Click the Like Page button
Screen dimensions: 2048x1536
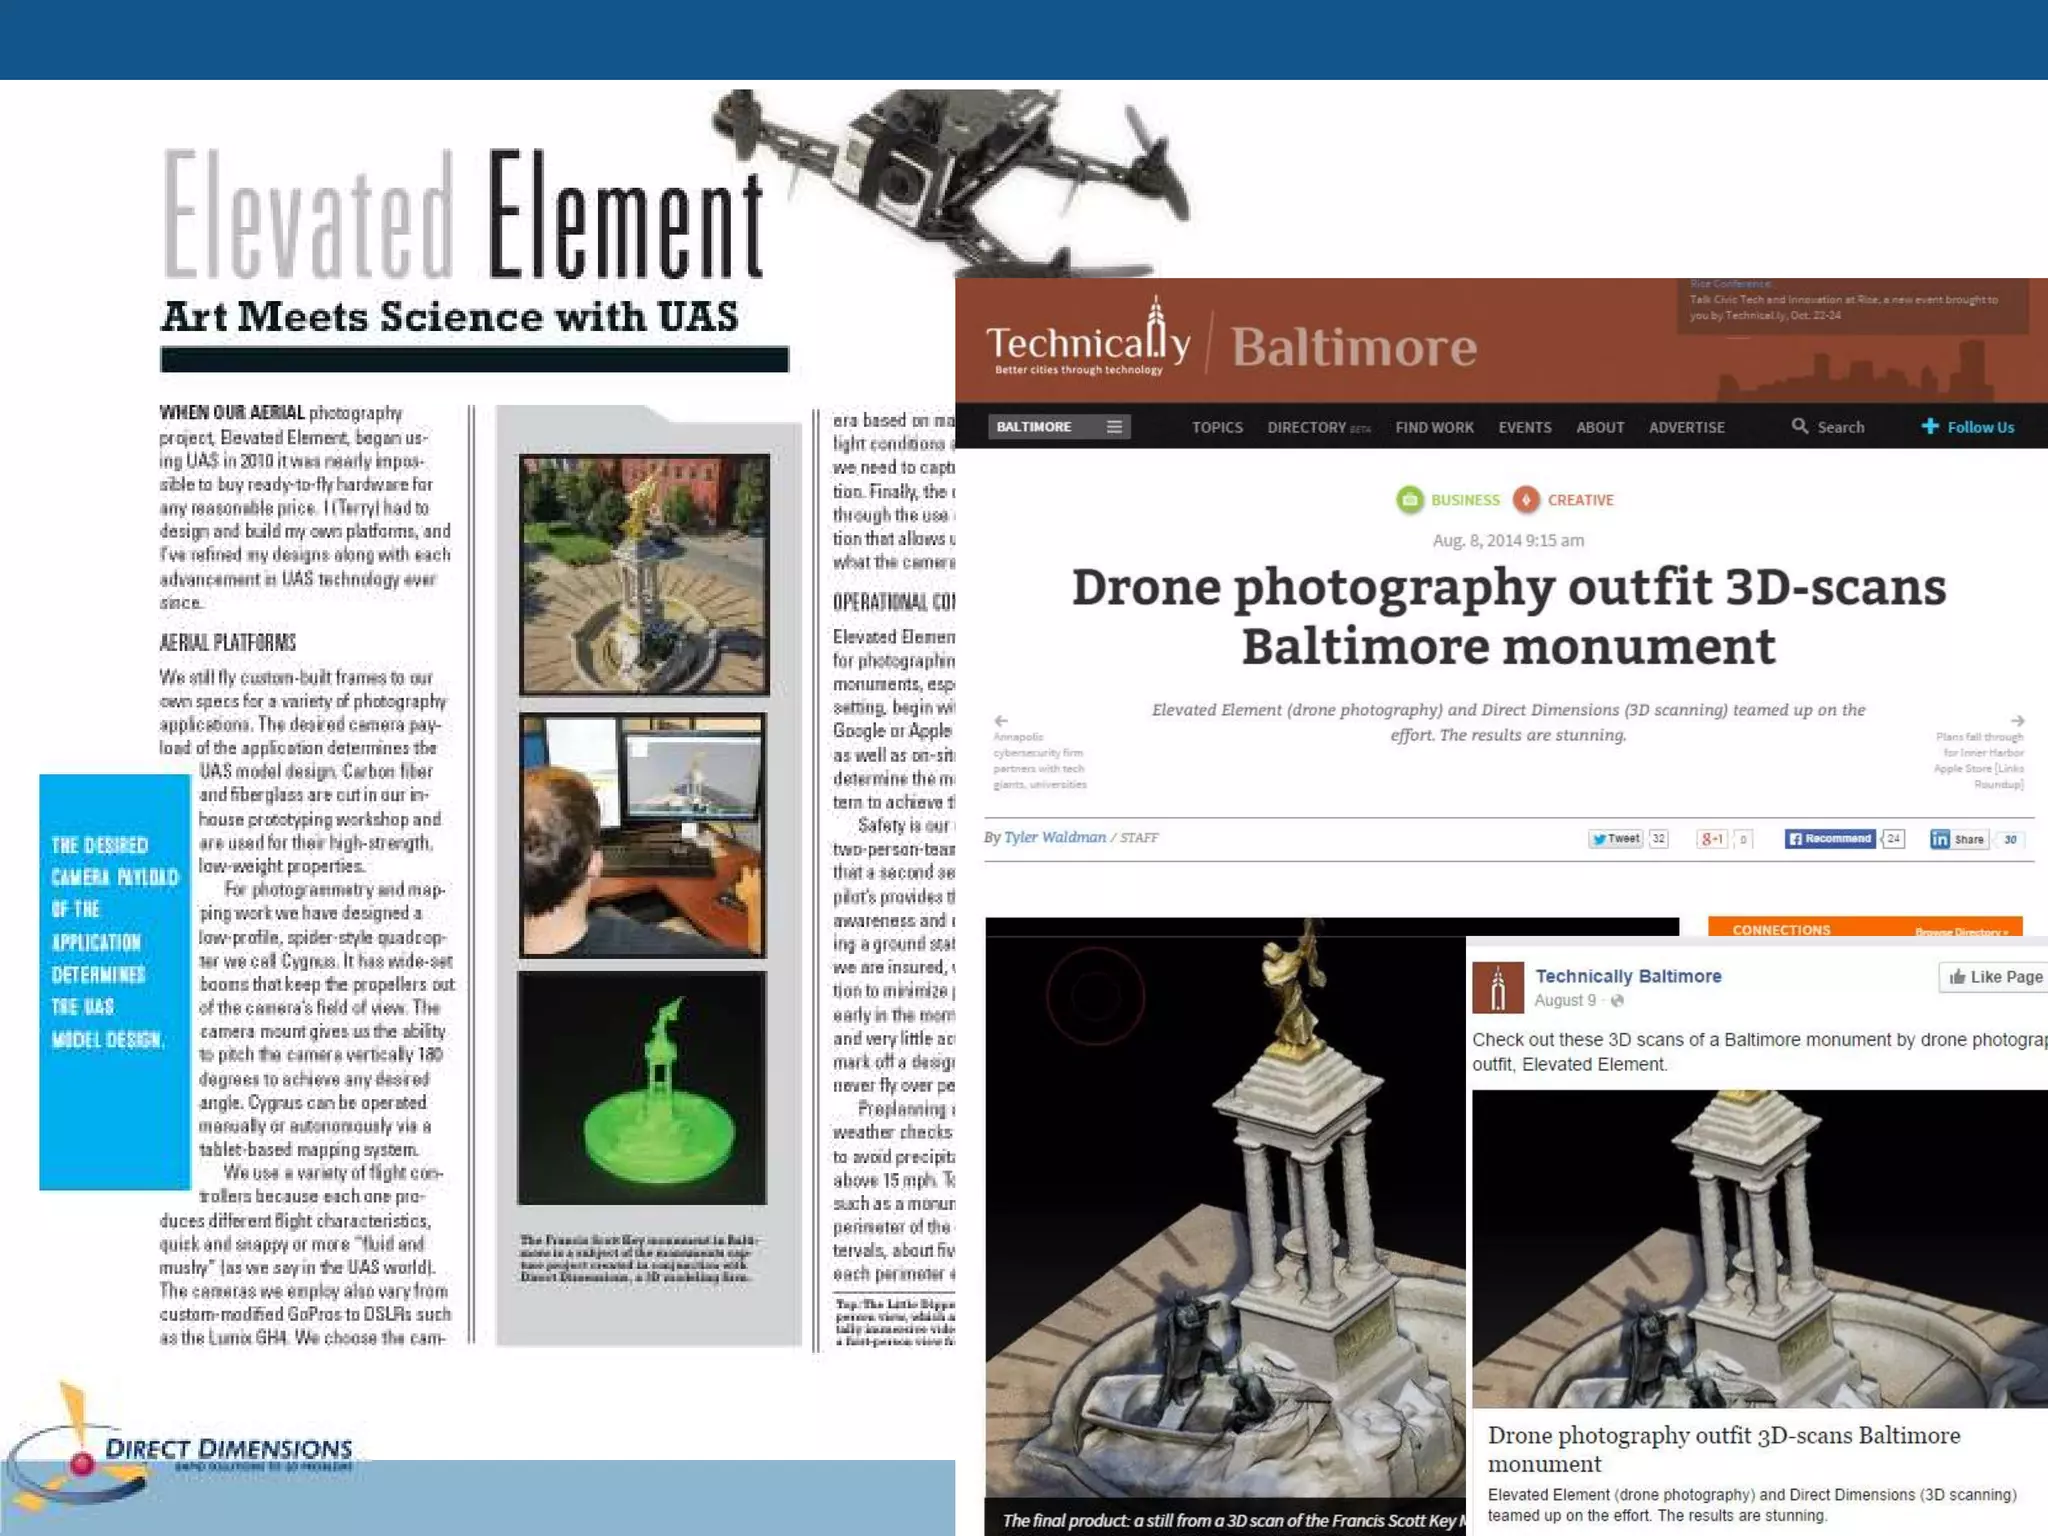[1994, 977]
